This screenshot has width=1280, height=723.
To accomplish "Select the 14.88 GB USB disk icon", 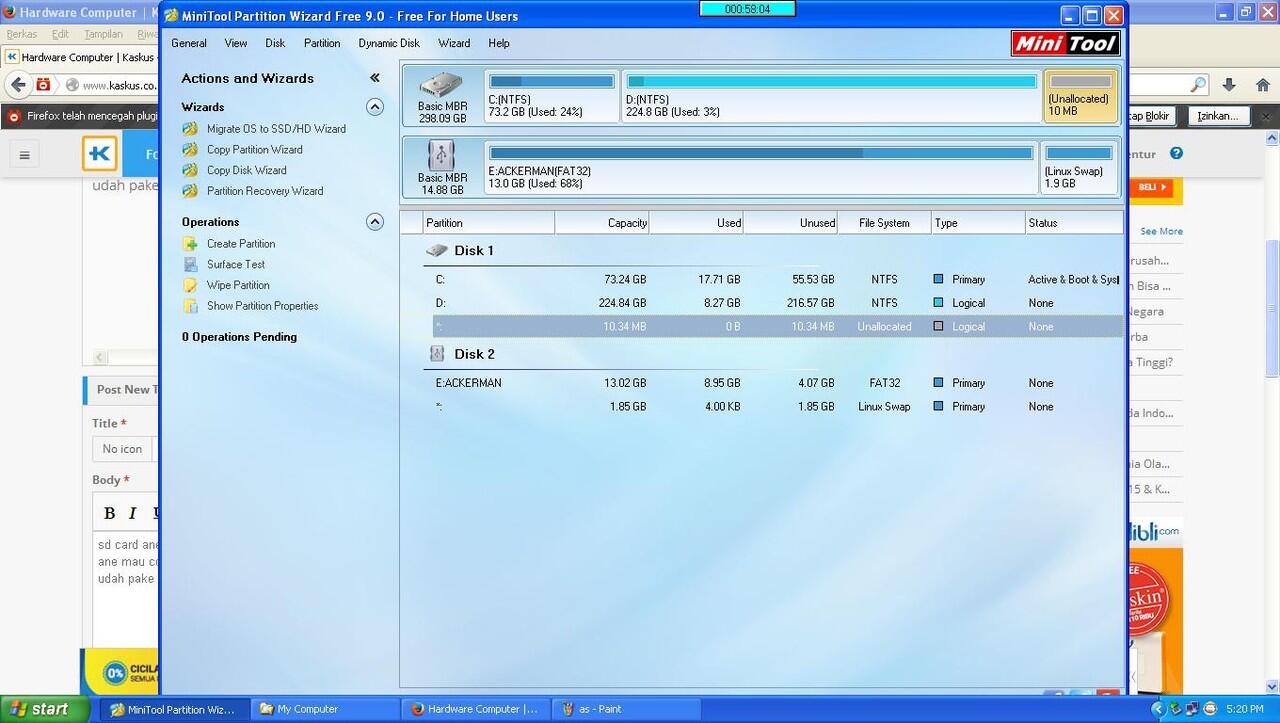I will 441,156.
